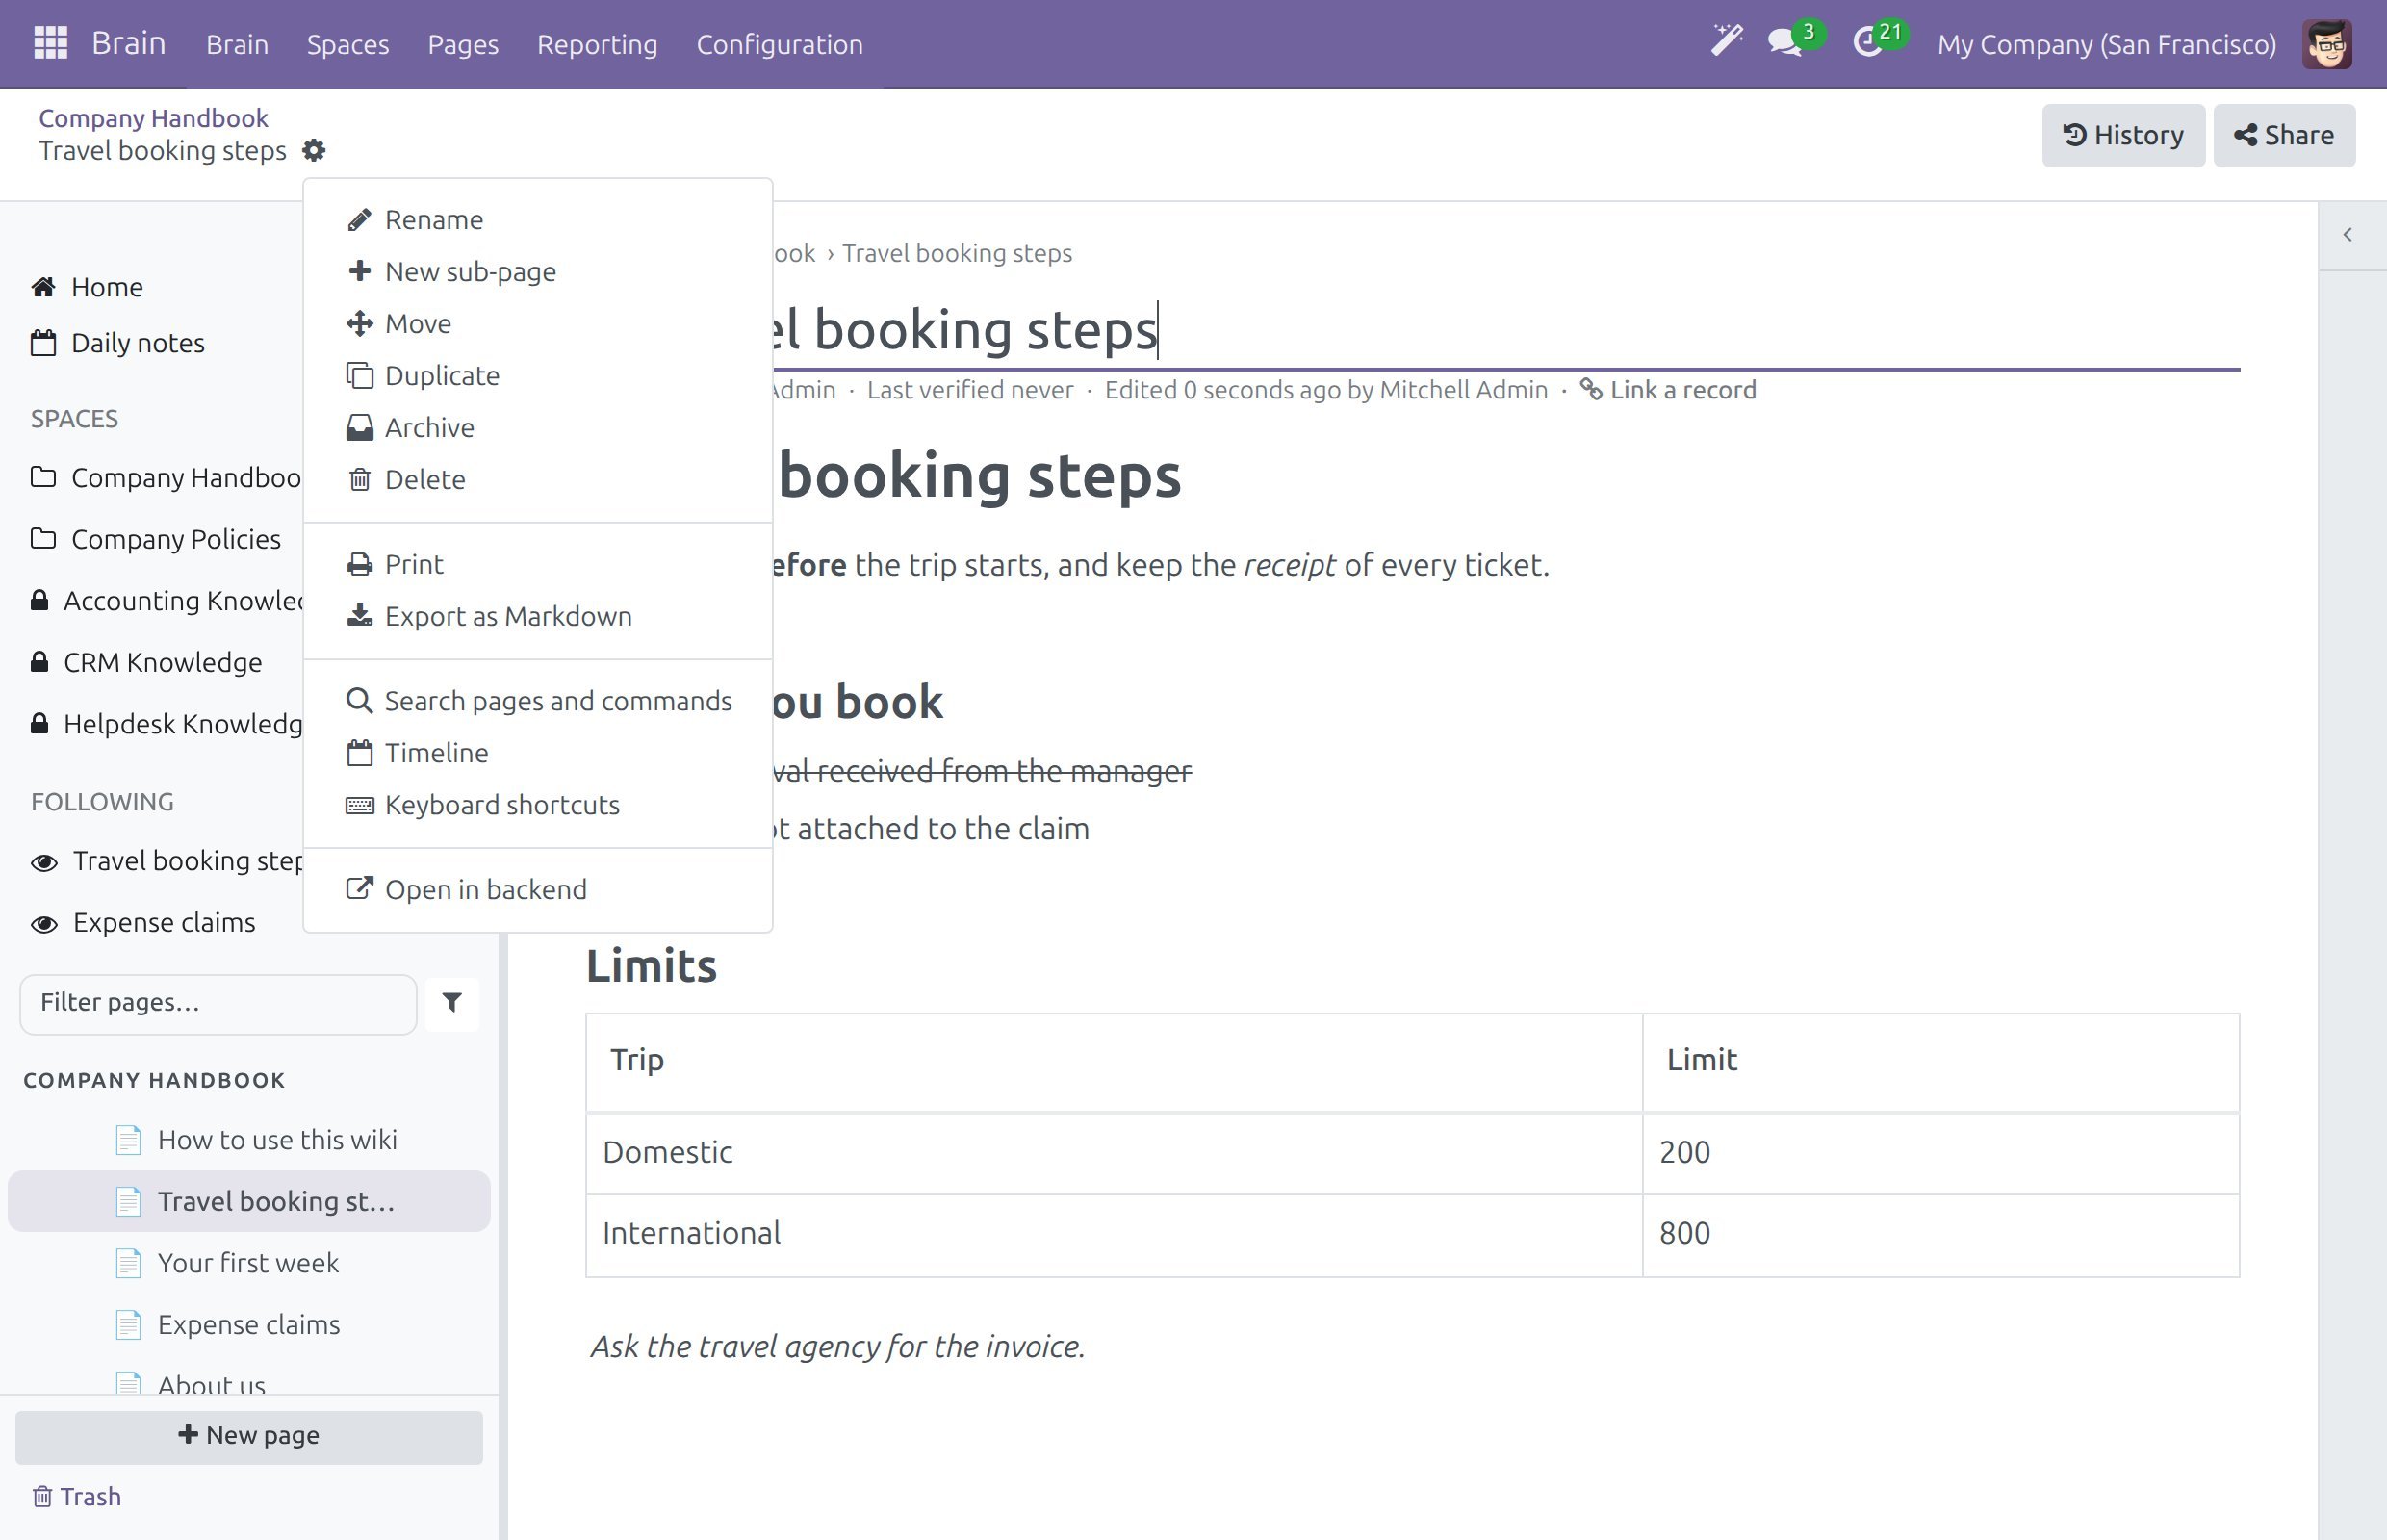Click the History button
Screen dimensions: 2387x1540
tap(2123, 135)
